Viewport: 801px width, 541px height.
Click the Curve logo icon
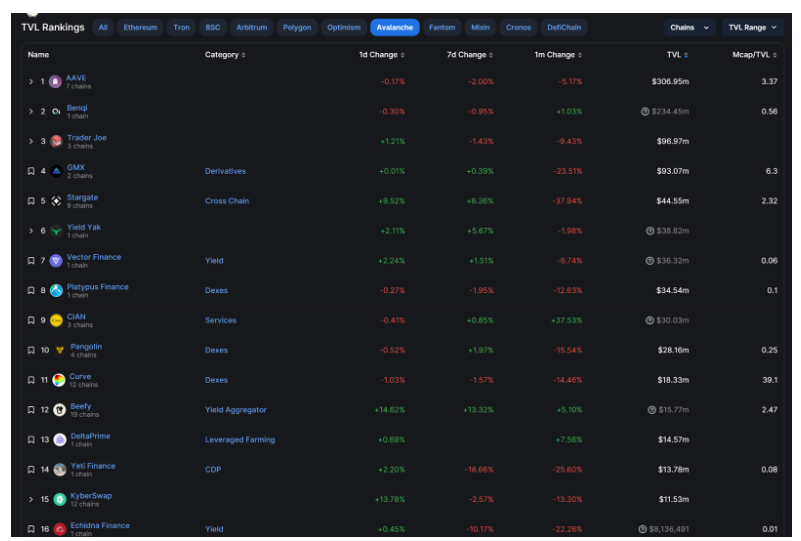(59, 380)
